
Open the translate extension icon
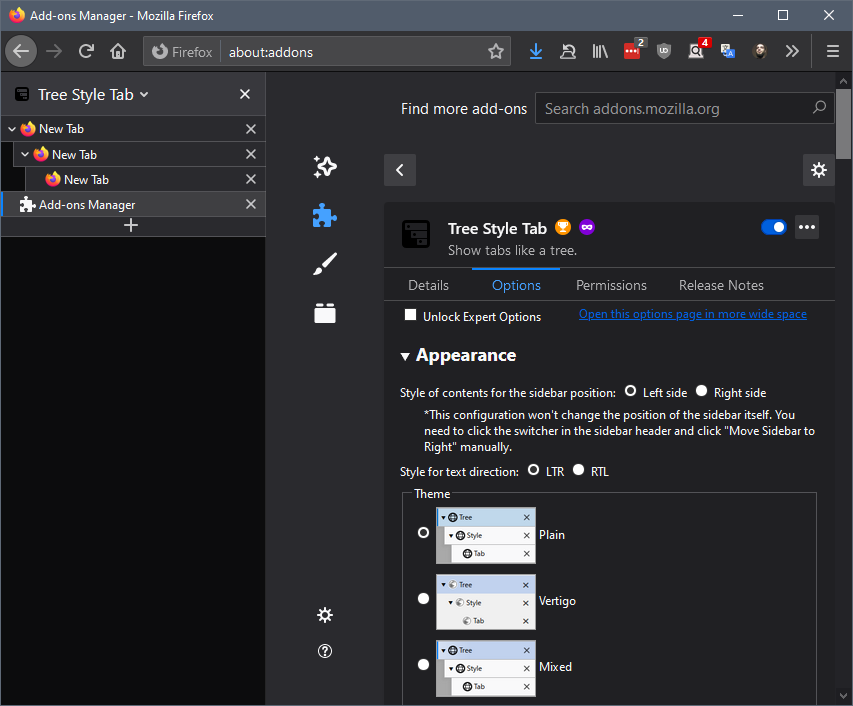728,52
